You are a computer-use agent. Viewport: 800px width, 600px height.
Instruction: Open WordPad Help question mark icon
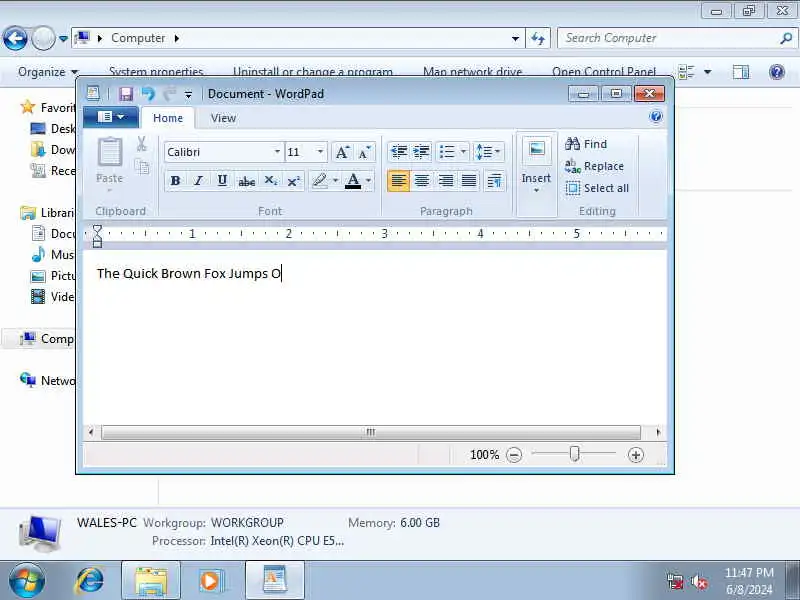coord(656,117)
